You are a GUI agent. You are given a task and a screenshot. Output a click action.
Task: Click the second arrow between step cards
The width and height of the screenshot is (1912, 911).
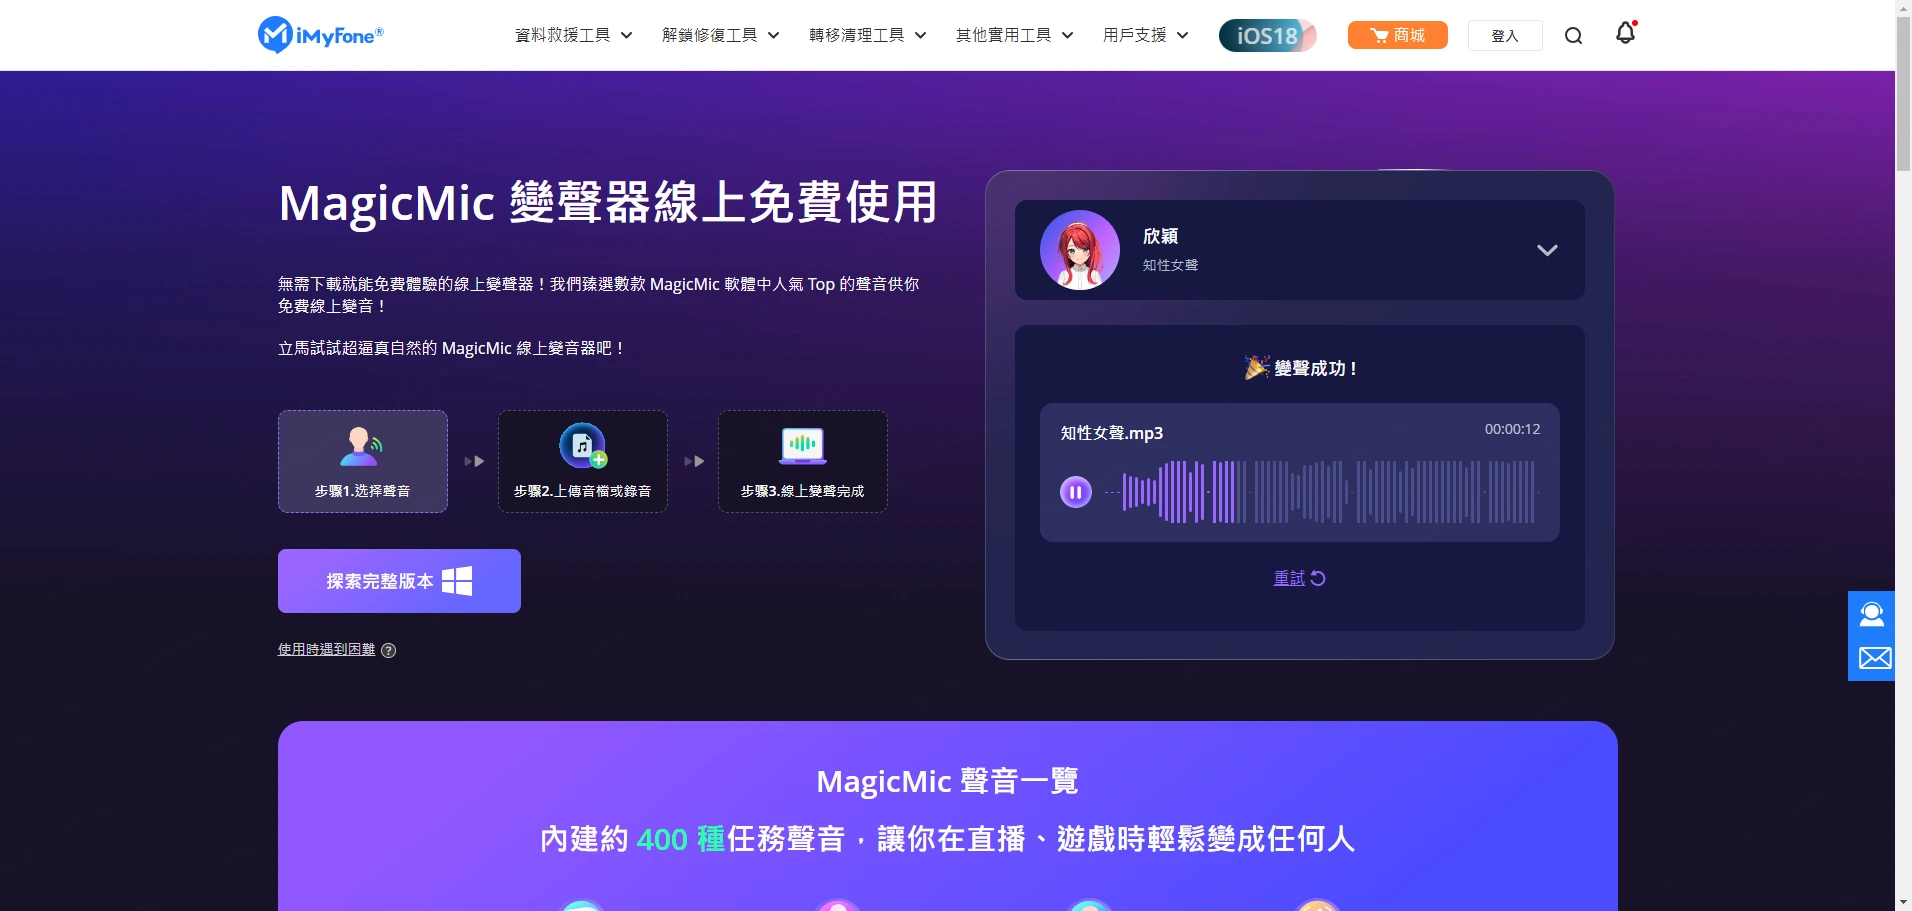(x=694, y=461)
